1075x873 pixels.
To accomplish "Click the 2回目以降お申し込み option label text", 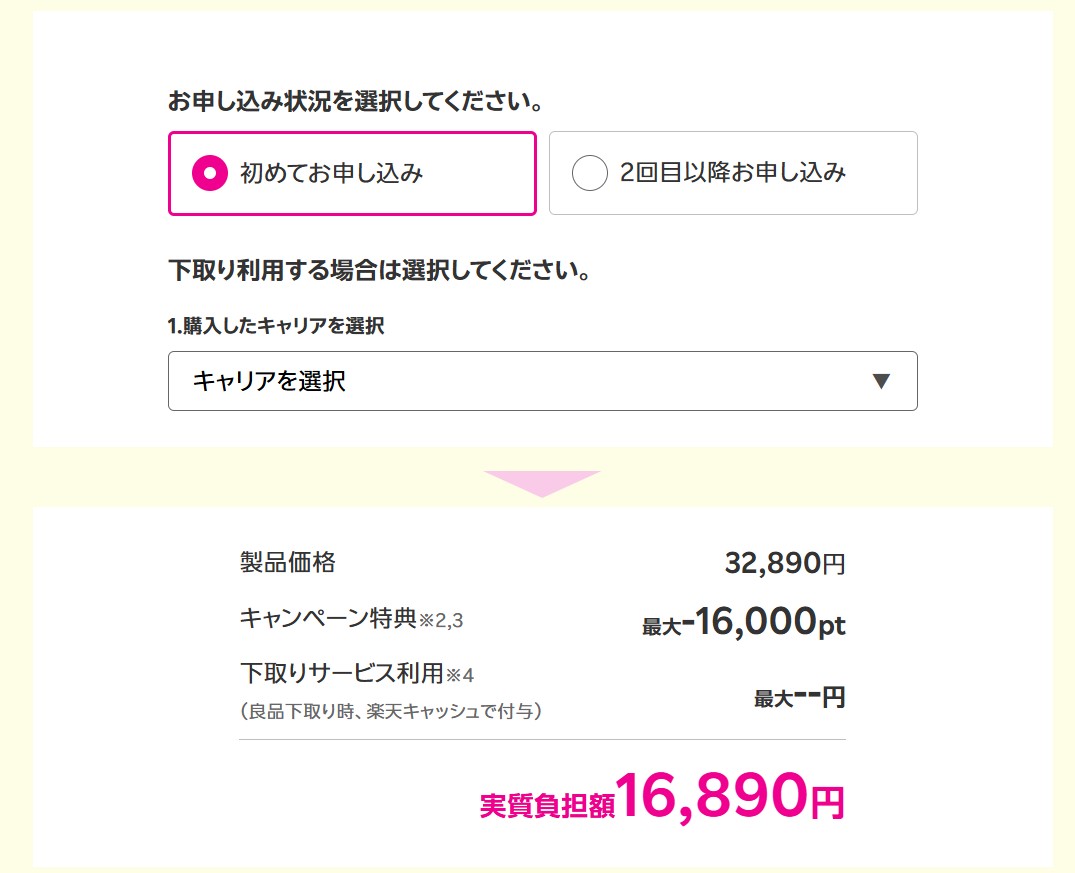I will click(x=733, y=173).
